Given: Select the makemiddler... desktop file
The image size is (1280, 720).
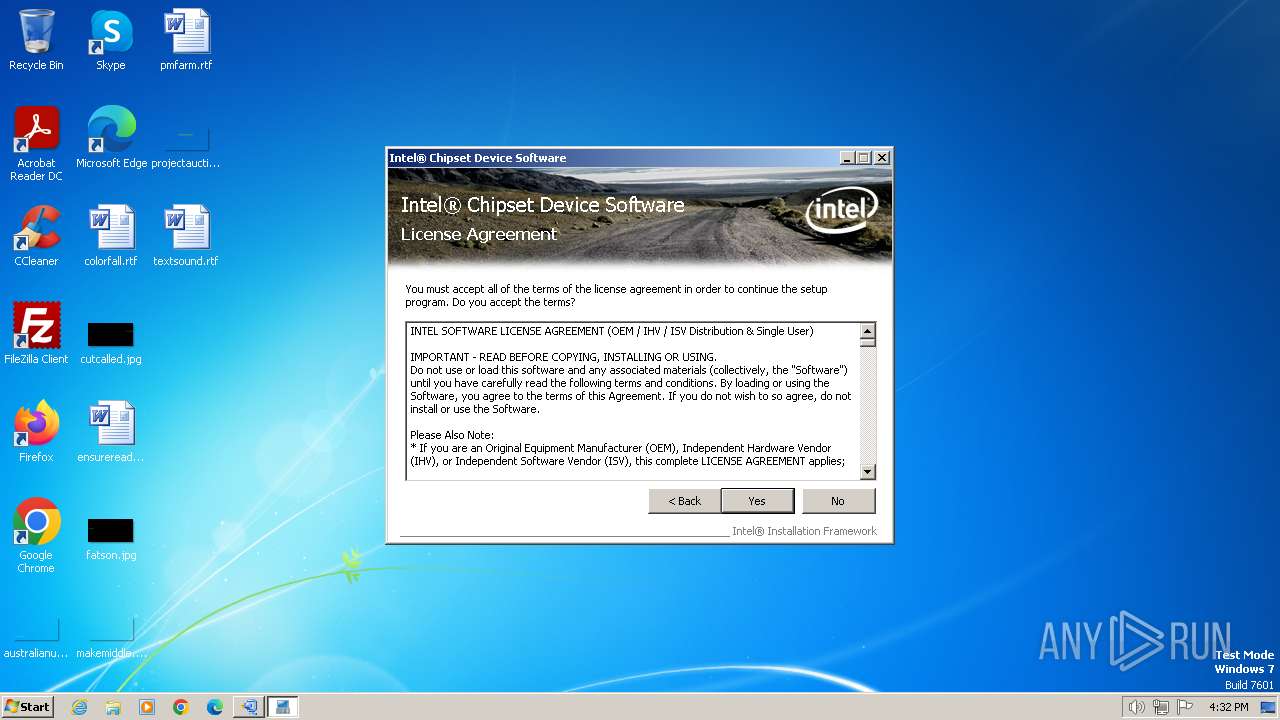Looking at the screenshot, I should [x=110, y=638].
